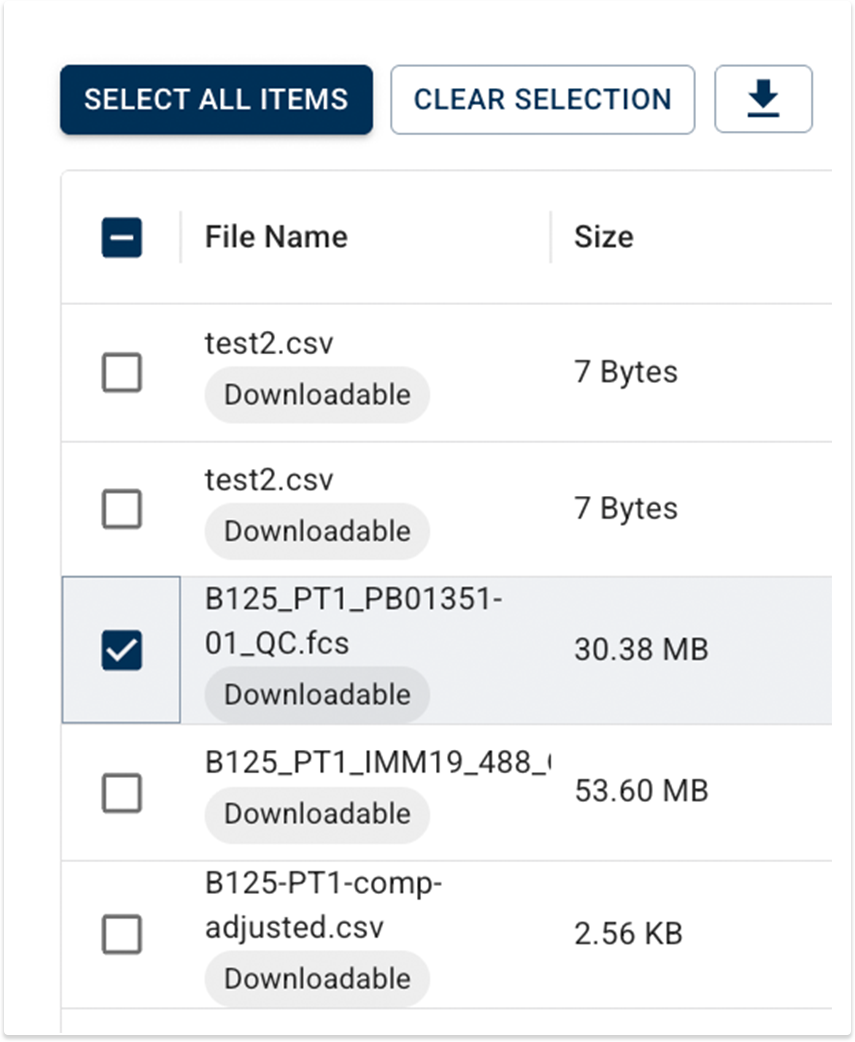
Task: Check the second test2.csv row checkbox
Action: click(x=122, y=510)
